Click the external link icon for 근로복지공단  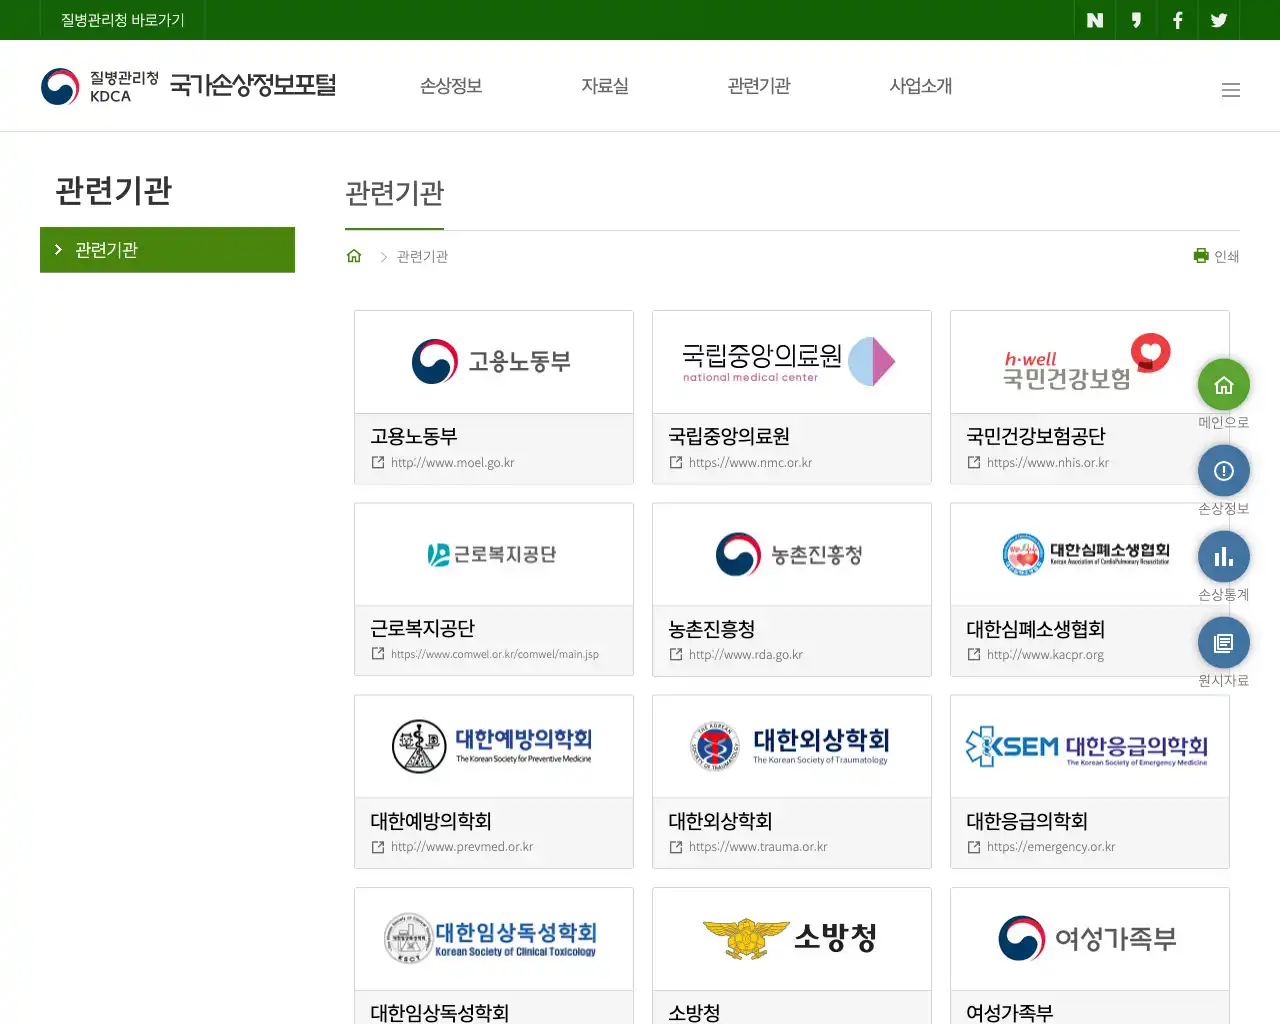coord(378,654)
